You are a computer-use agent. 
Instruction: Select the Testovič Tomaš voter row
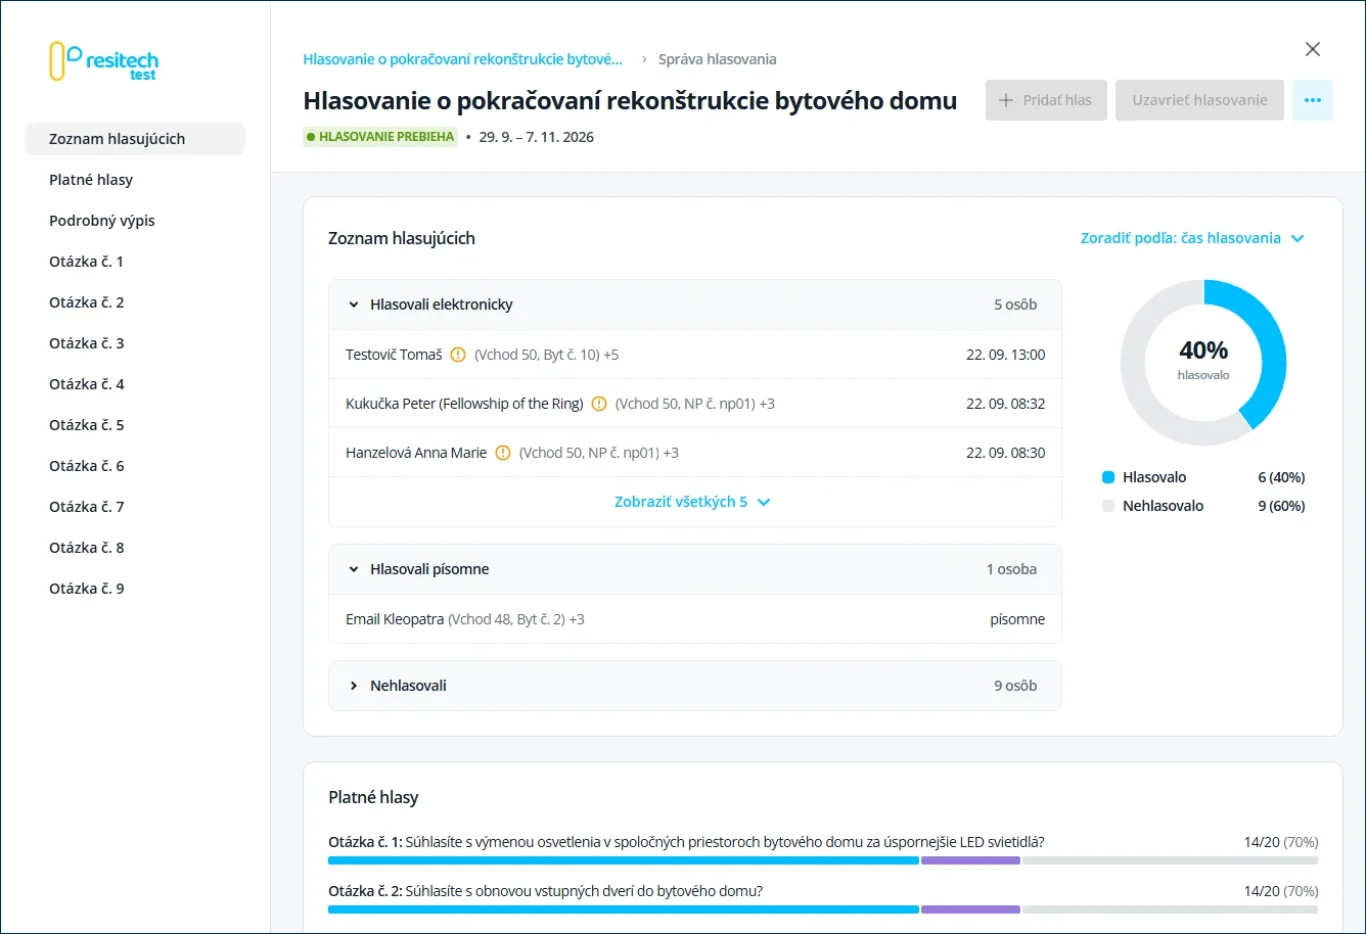[695, 355]
